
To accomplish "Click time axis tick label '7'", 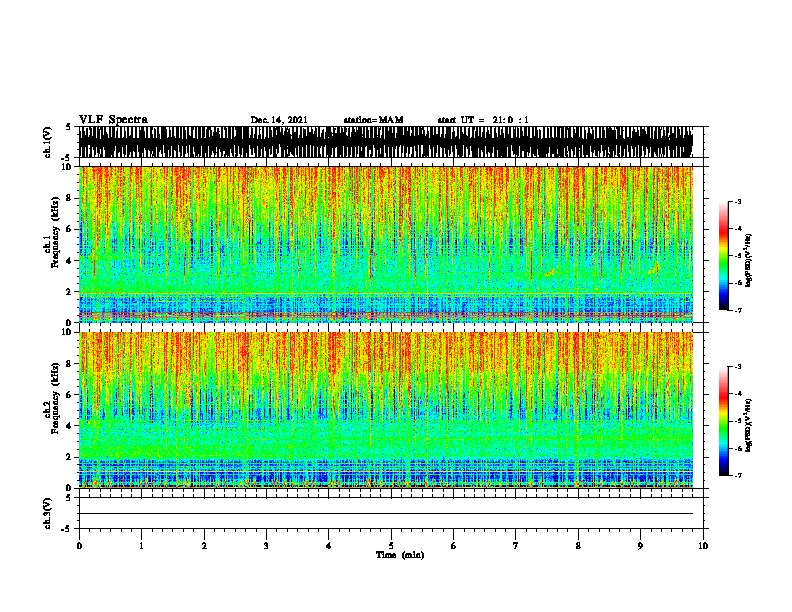I will tap(516, 545).
